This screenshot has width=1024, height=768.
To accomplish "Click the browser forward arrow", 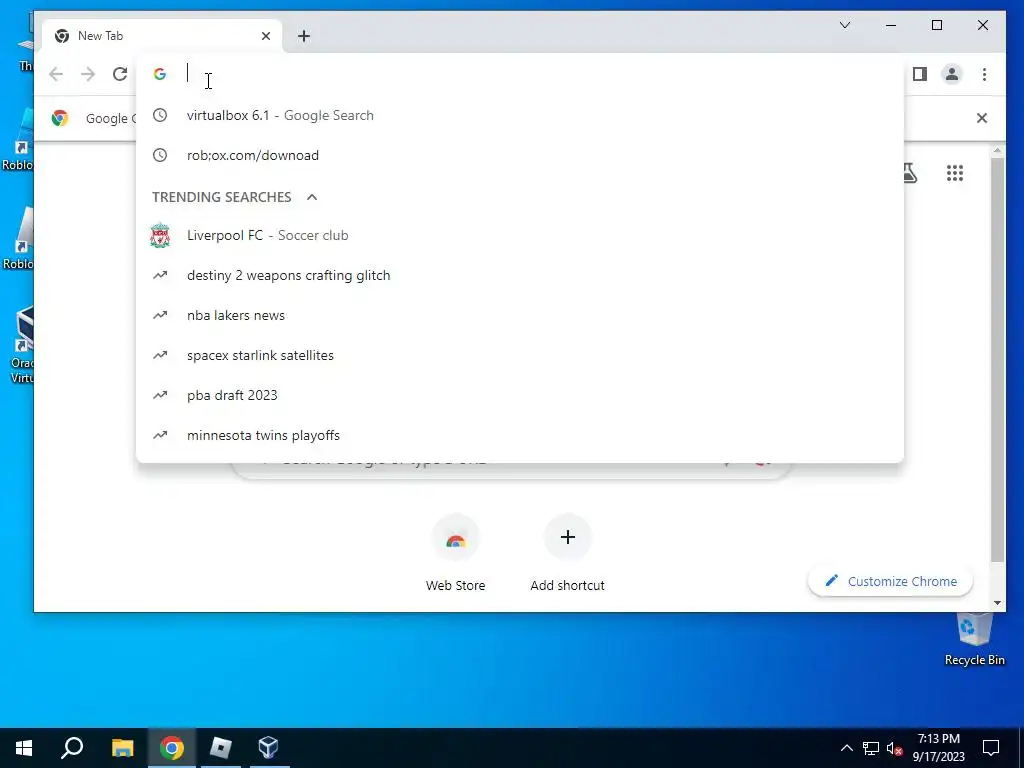I will click(x=88, y=74).
